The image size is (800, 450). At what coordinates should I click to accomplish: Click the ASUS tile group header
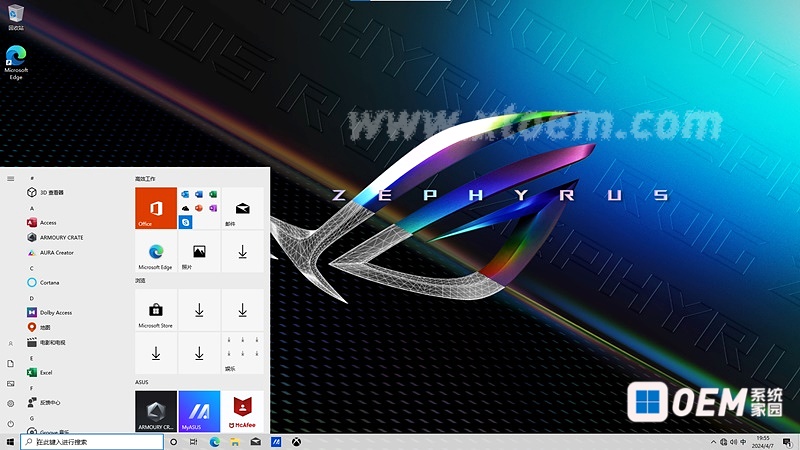tap(142, 382)
